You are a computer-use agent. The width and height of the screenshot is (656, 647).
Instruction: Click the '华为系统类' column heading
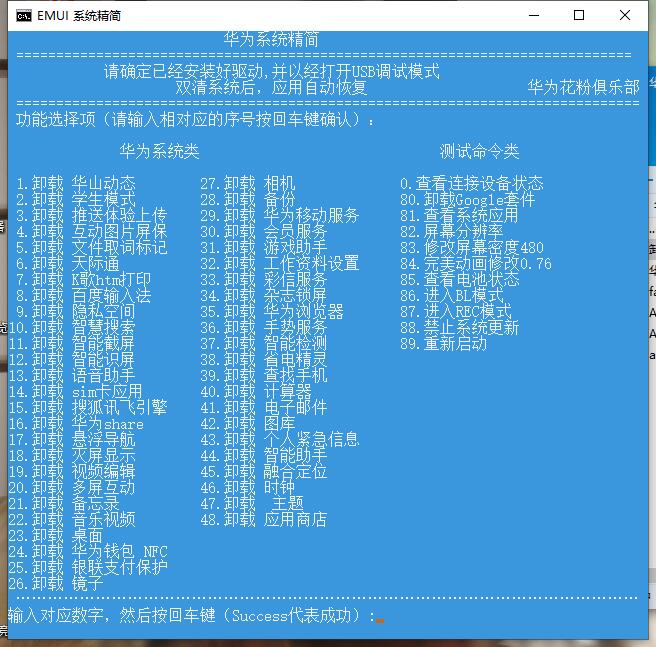[x=159, y=151]
